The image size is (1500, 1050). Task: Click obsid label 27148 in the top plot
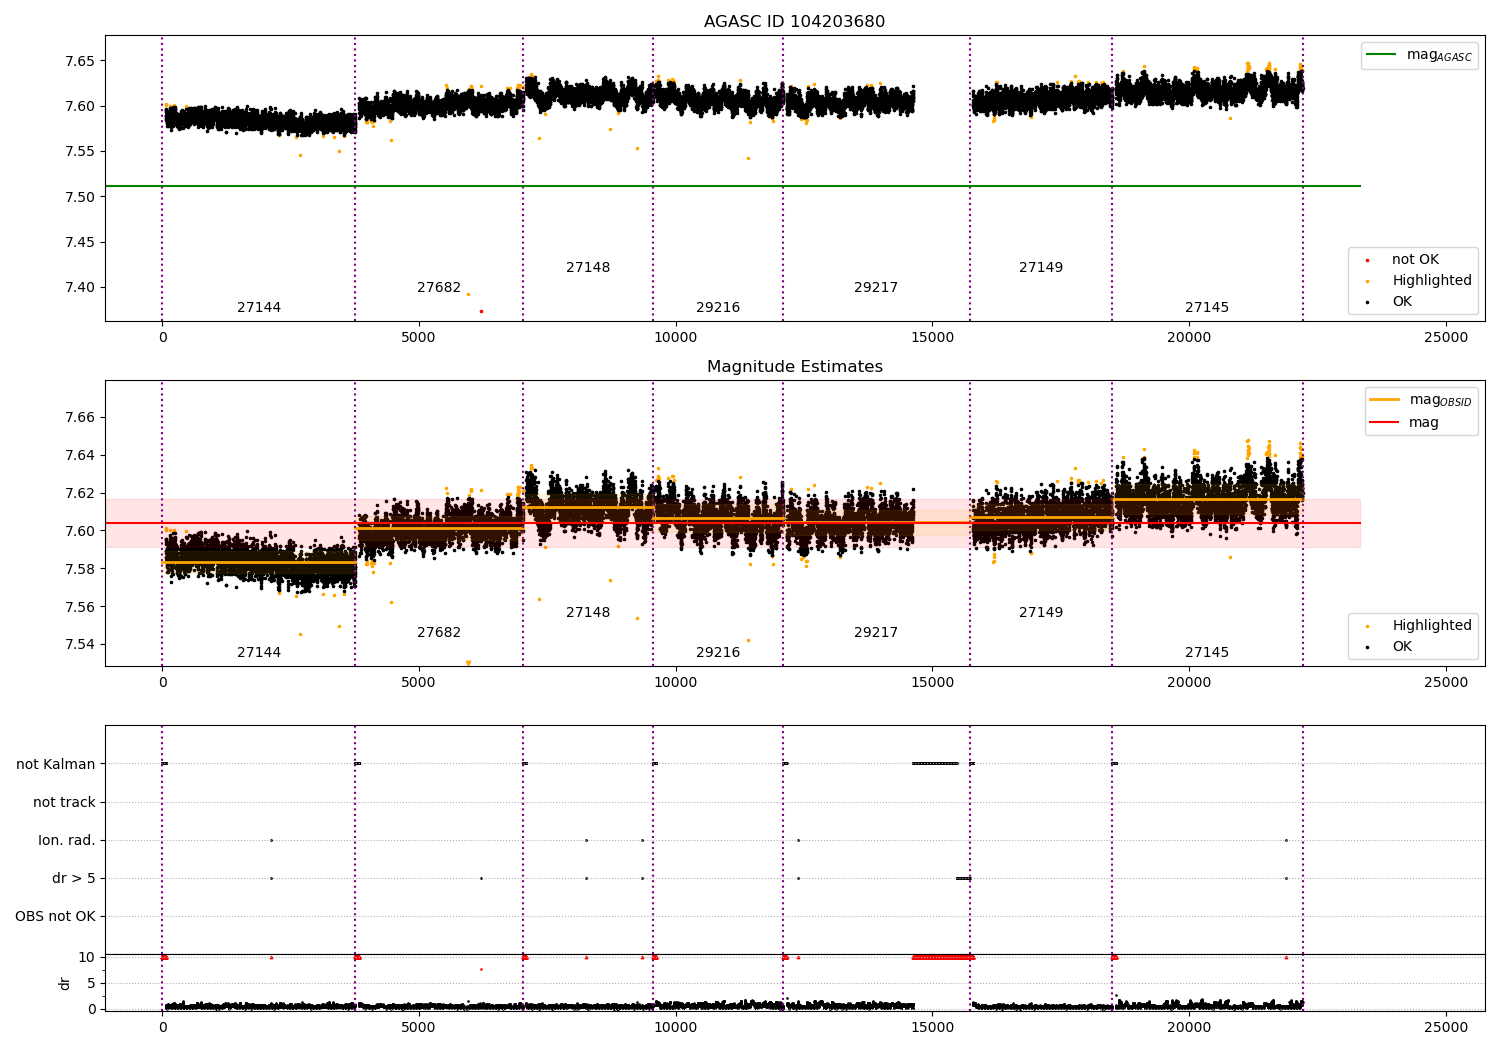[588, 268]
